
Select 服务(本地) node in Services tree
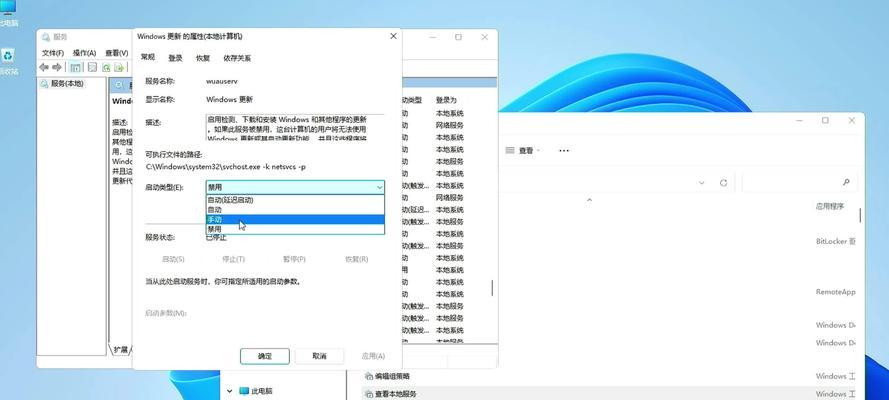tap(62, 83)
